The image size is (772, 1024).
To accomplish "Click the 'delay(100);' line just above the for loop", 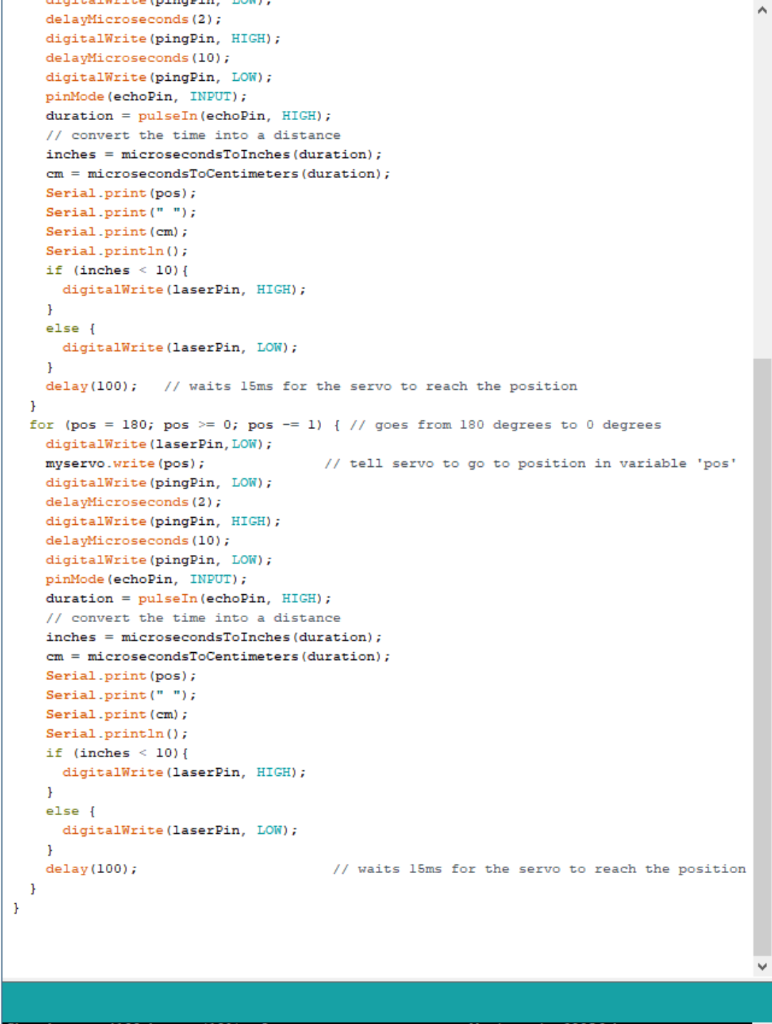I will (91, 387).
